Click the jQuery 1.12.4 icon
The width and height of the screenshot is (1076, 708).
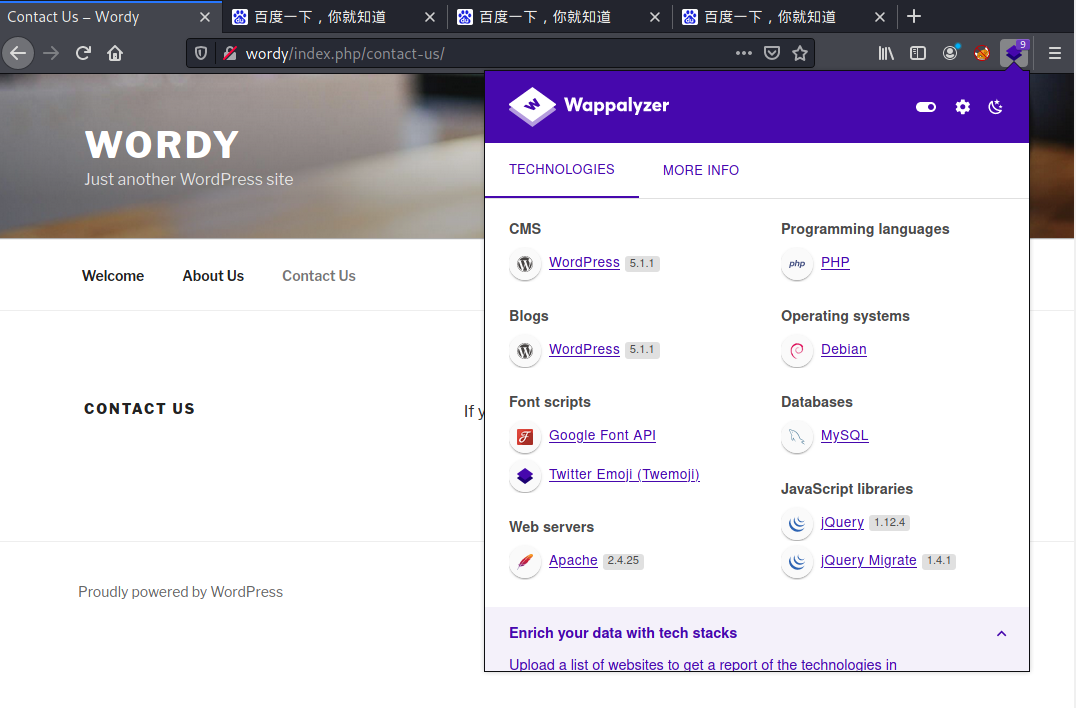[797, 523]
